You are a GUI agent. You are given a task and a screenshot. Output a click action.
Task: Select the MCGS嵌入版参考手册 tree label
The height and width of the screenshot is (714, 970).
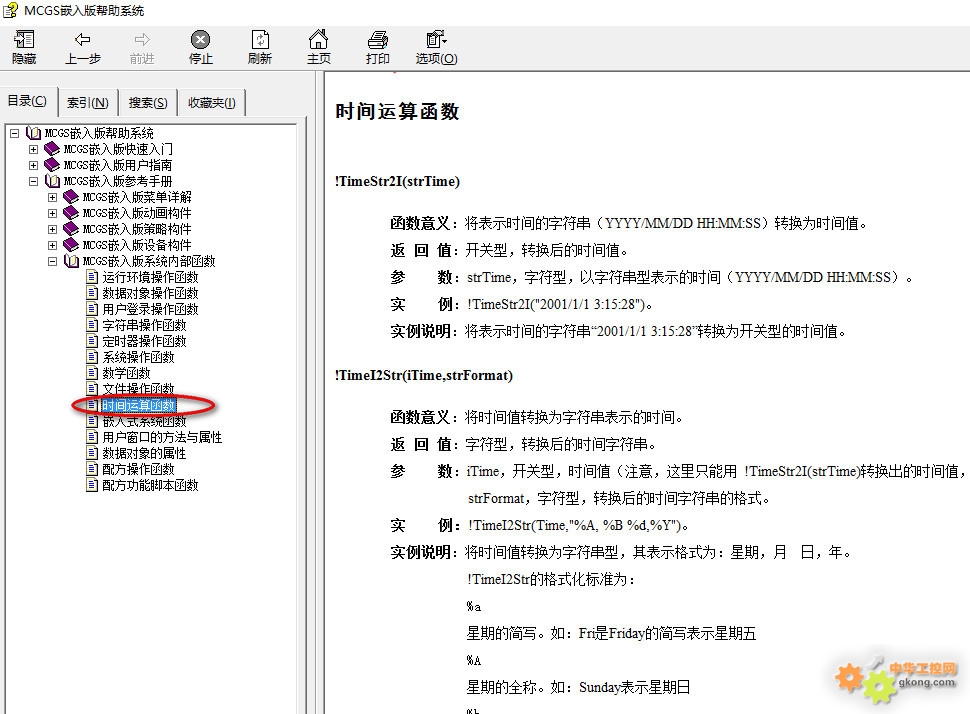pyautogui.click(x=118, y=181)
